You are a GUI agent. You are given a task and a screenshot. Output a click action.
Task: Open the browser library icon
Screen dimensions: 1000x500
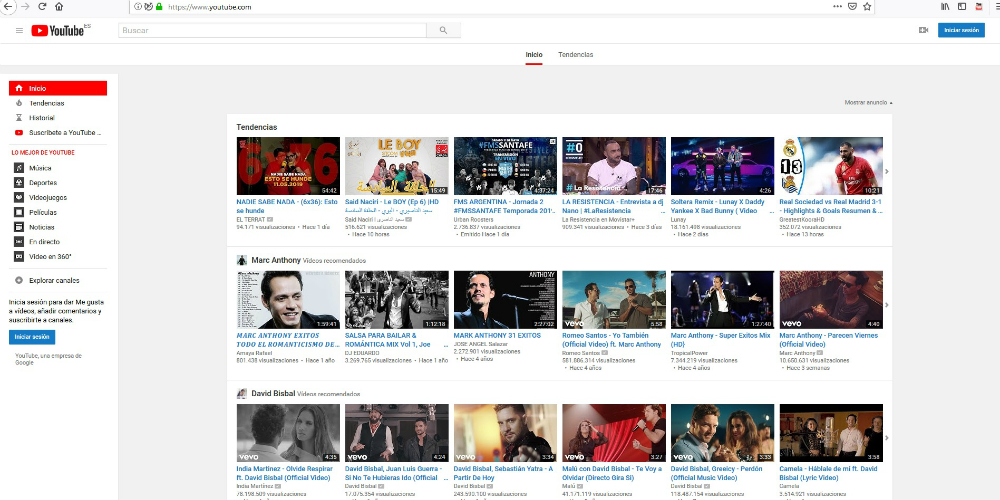(x=945, y=6)
